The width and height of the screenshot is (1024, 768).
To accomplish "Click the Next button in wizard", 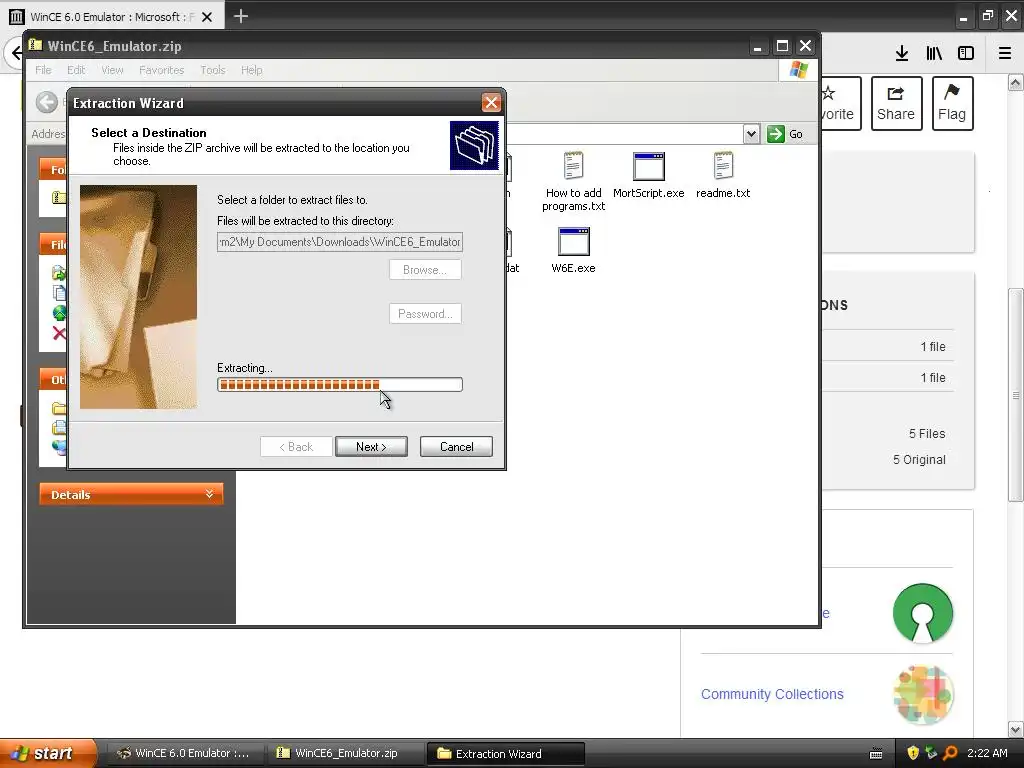I will (371, 447).
